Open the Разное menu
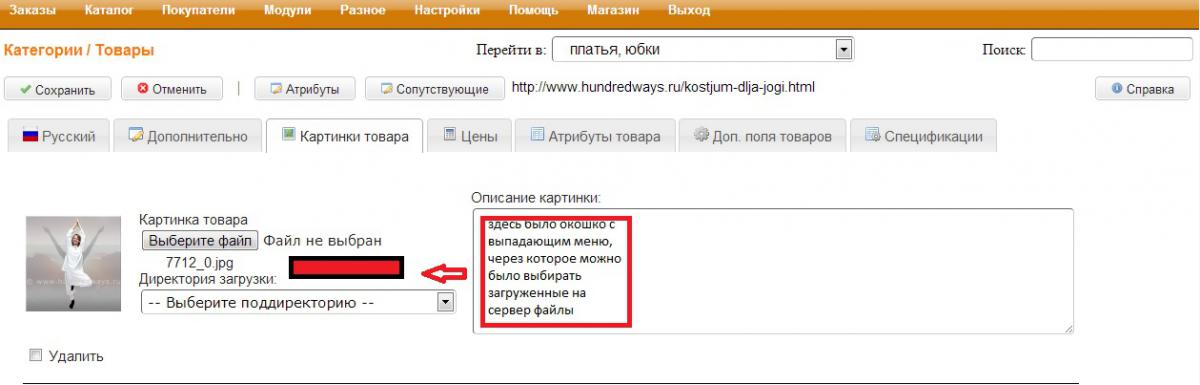This screenshot has height=385, width=1200. pos(362,11)
